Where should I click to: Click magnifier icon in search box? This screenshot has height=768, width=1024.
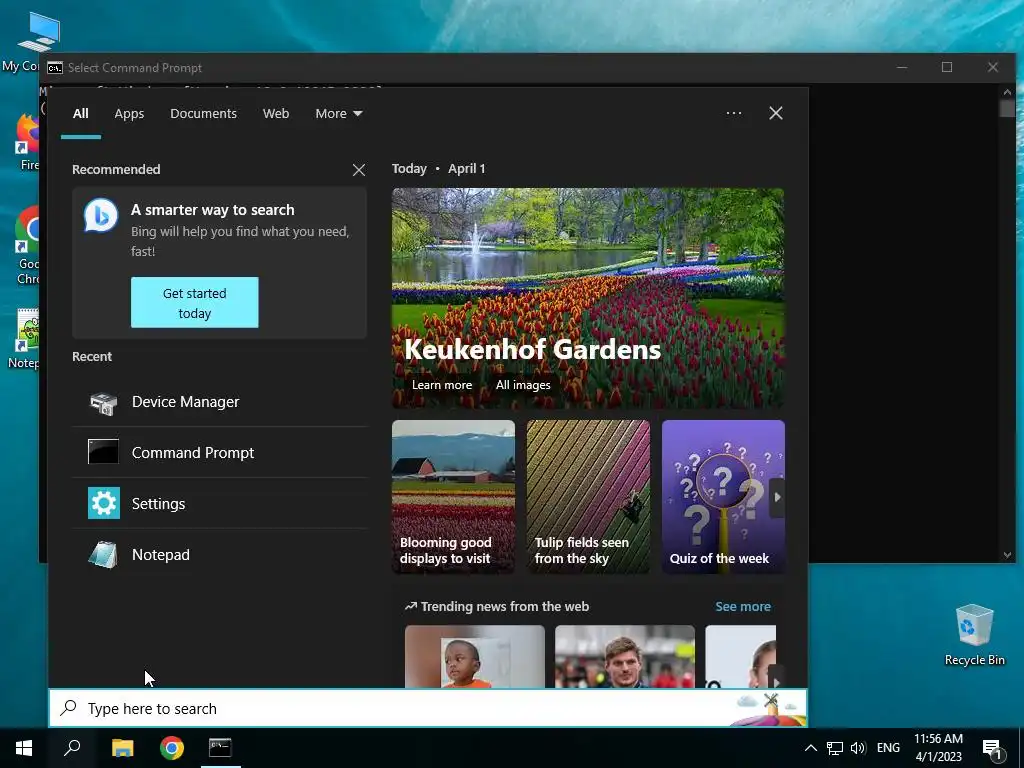click(69, 708)
